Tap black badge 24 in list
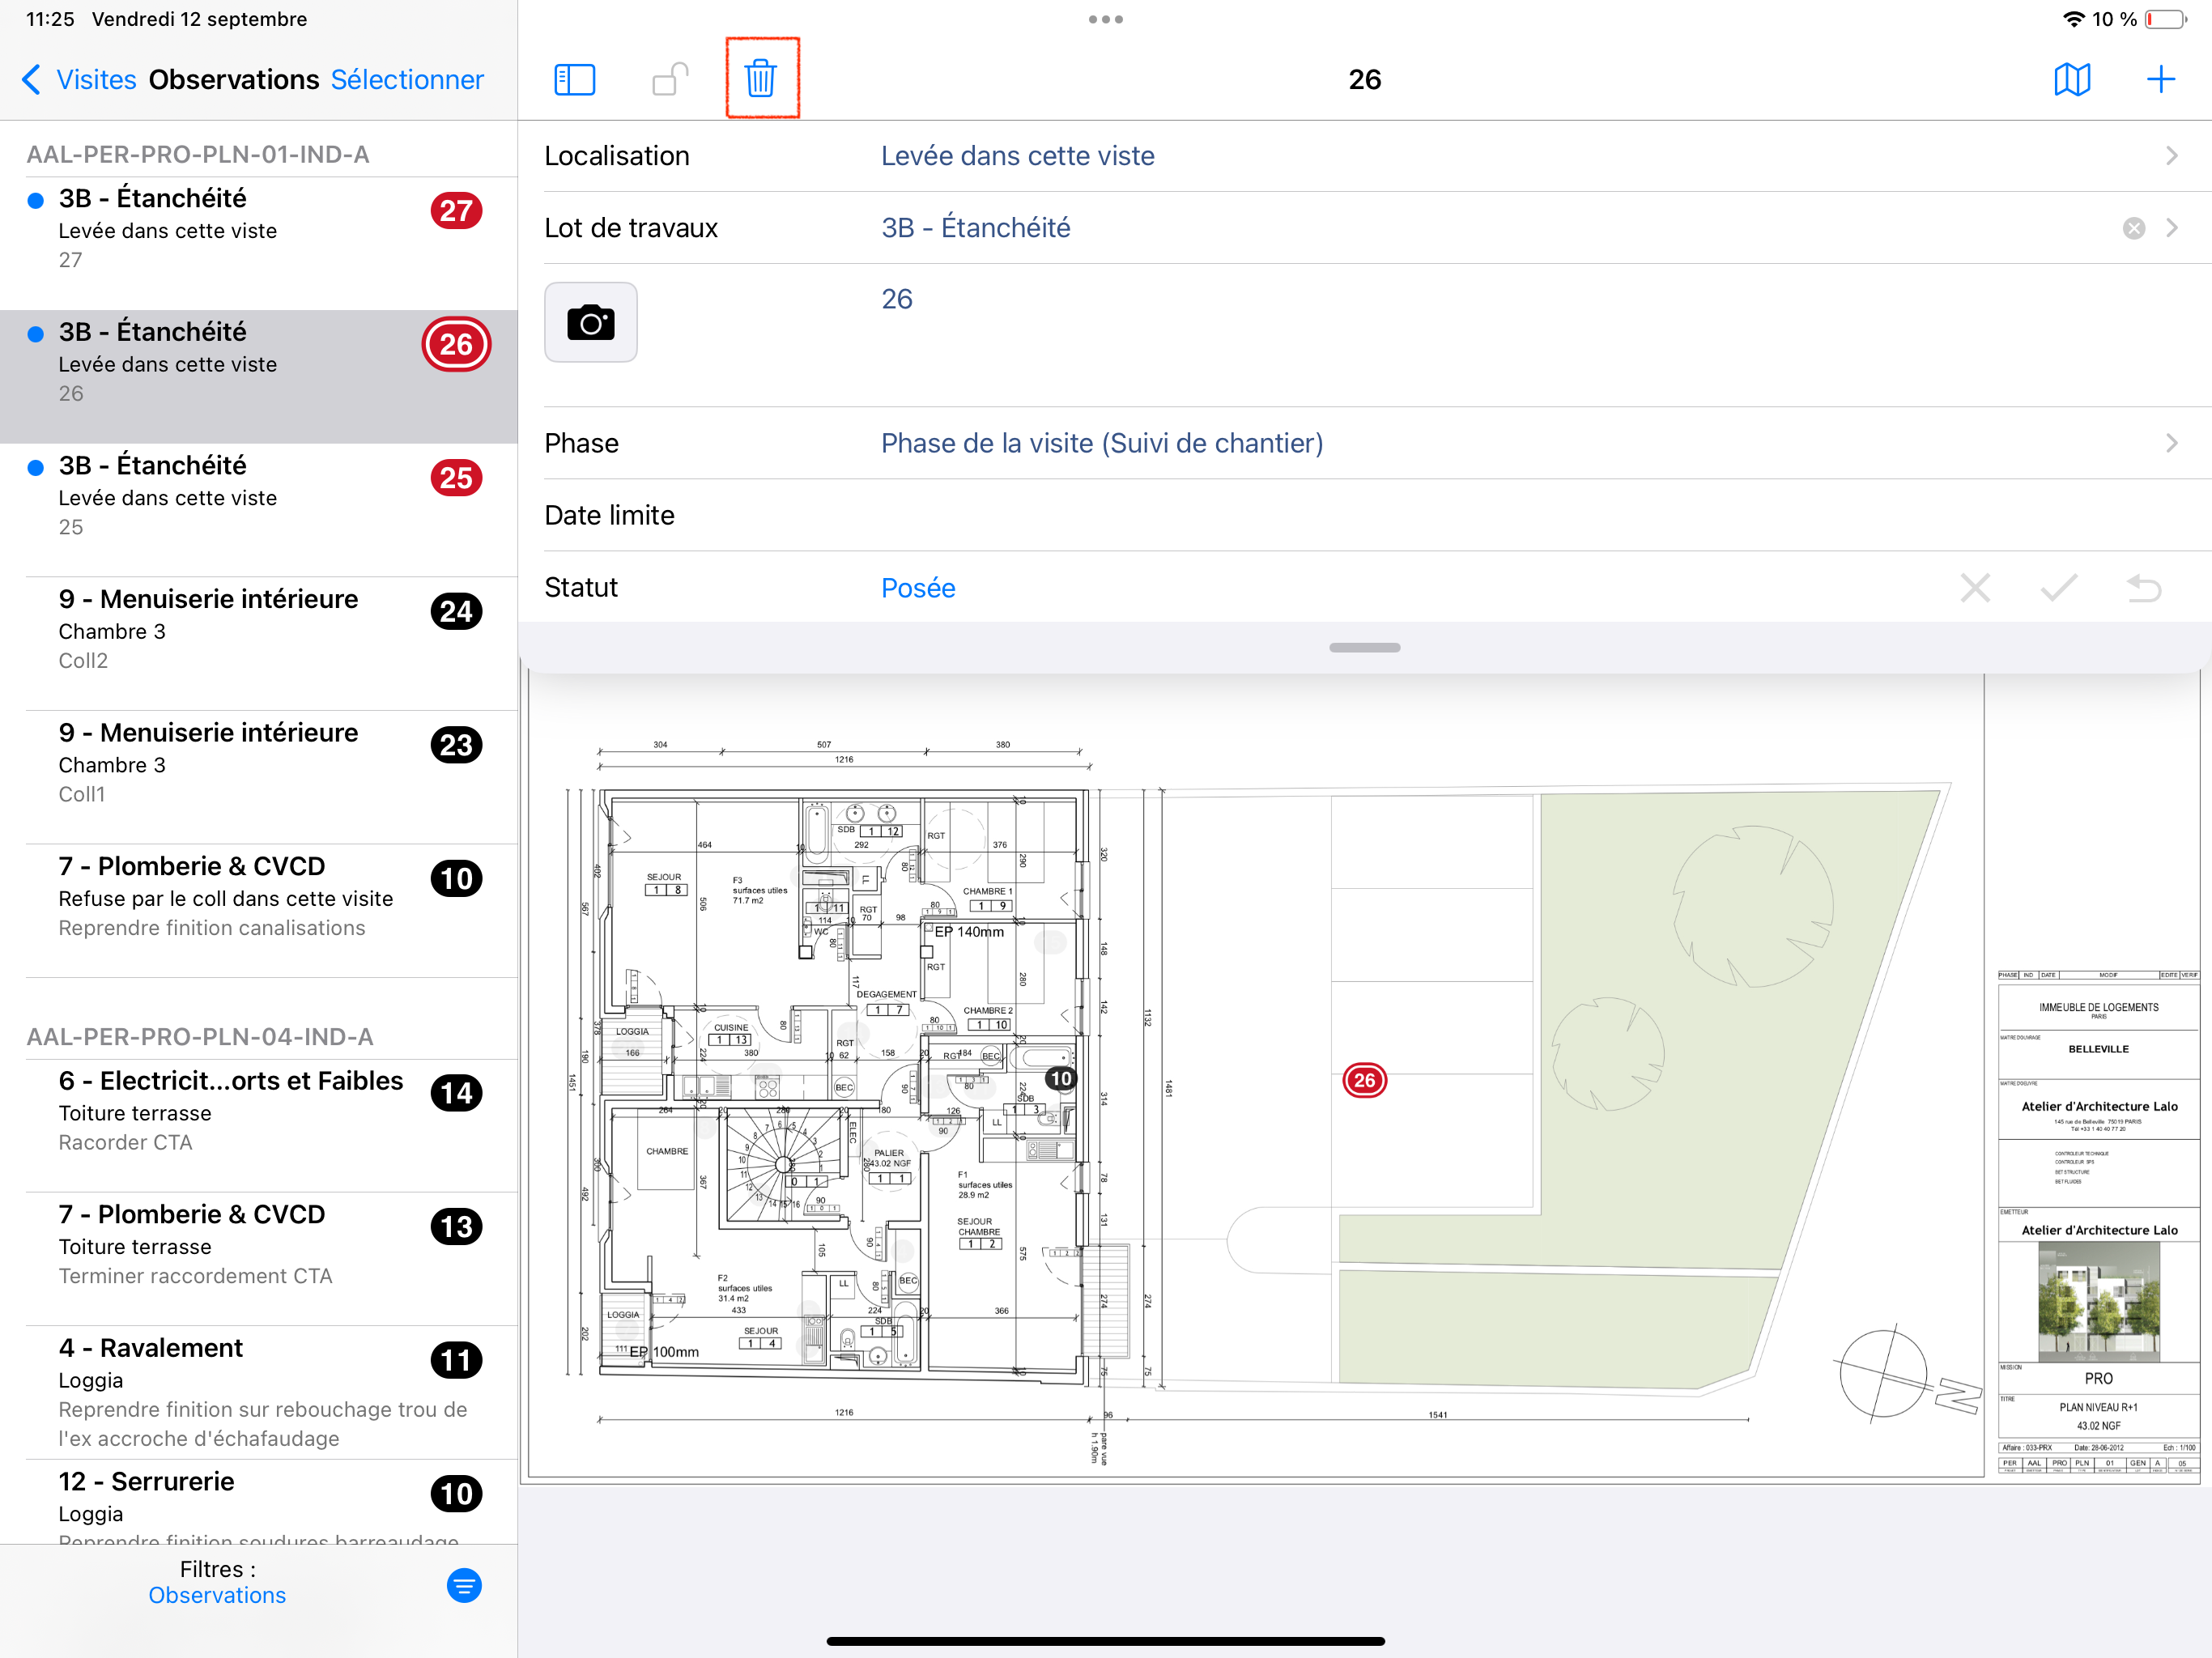Viewport: 2212px width, 1658px height. coord(456,611)
